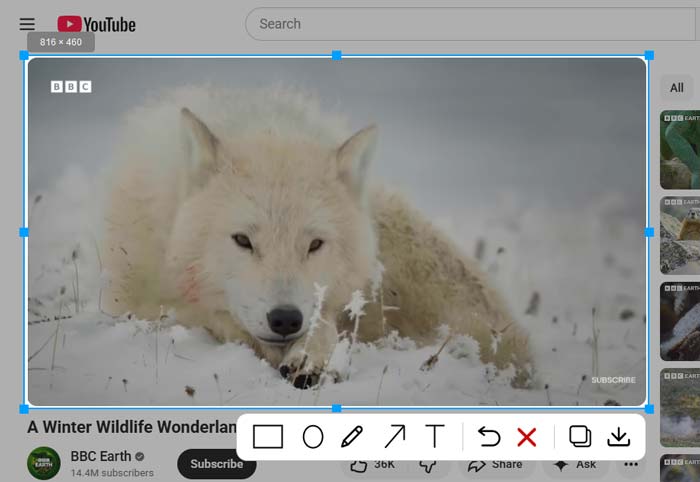Image resolution: width=700 pixels, height=482 pixels.
Task: Pick the pencil freehand tool
Action: (352, 436)
